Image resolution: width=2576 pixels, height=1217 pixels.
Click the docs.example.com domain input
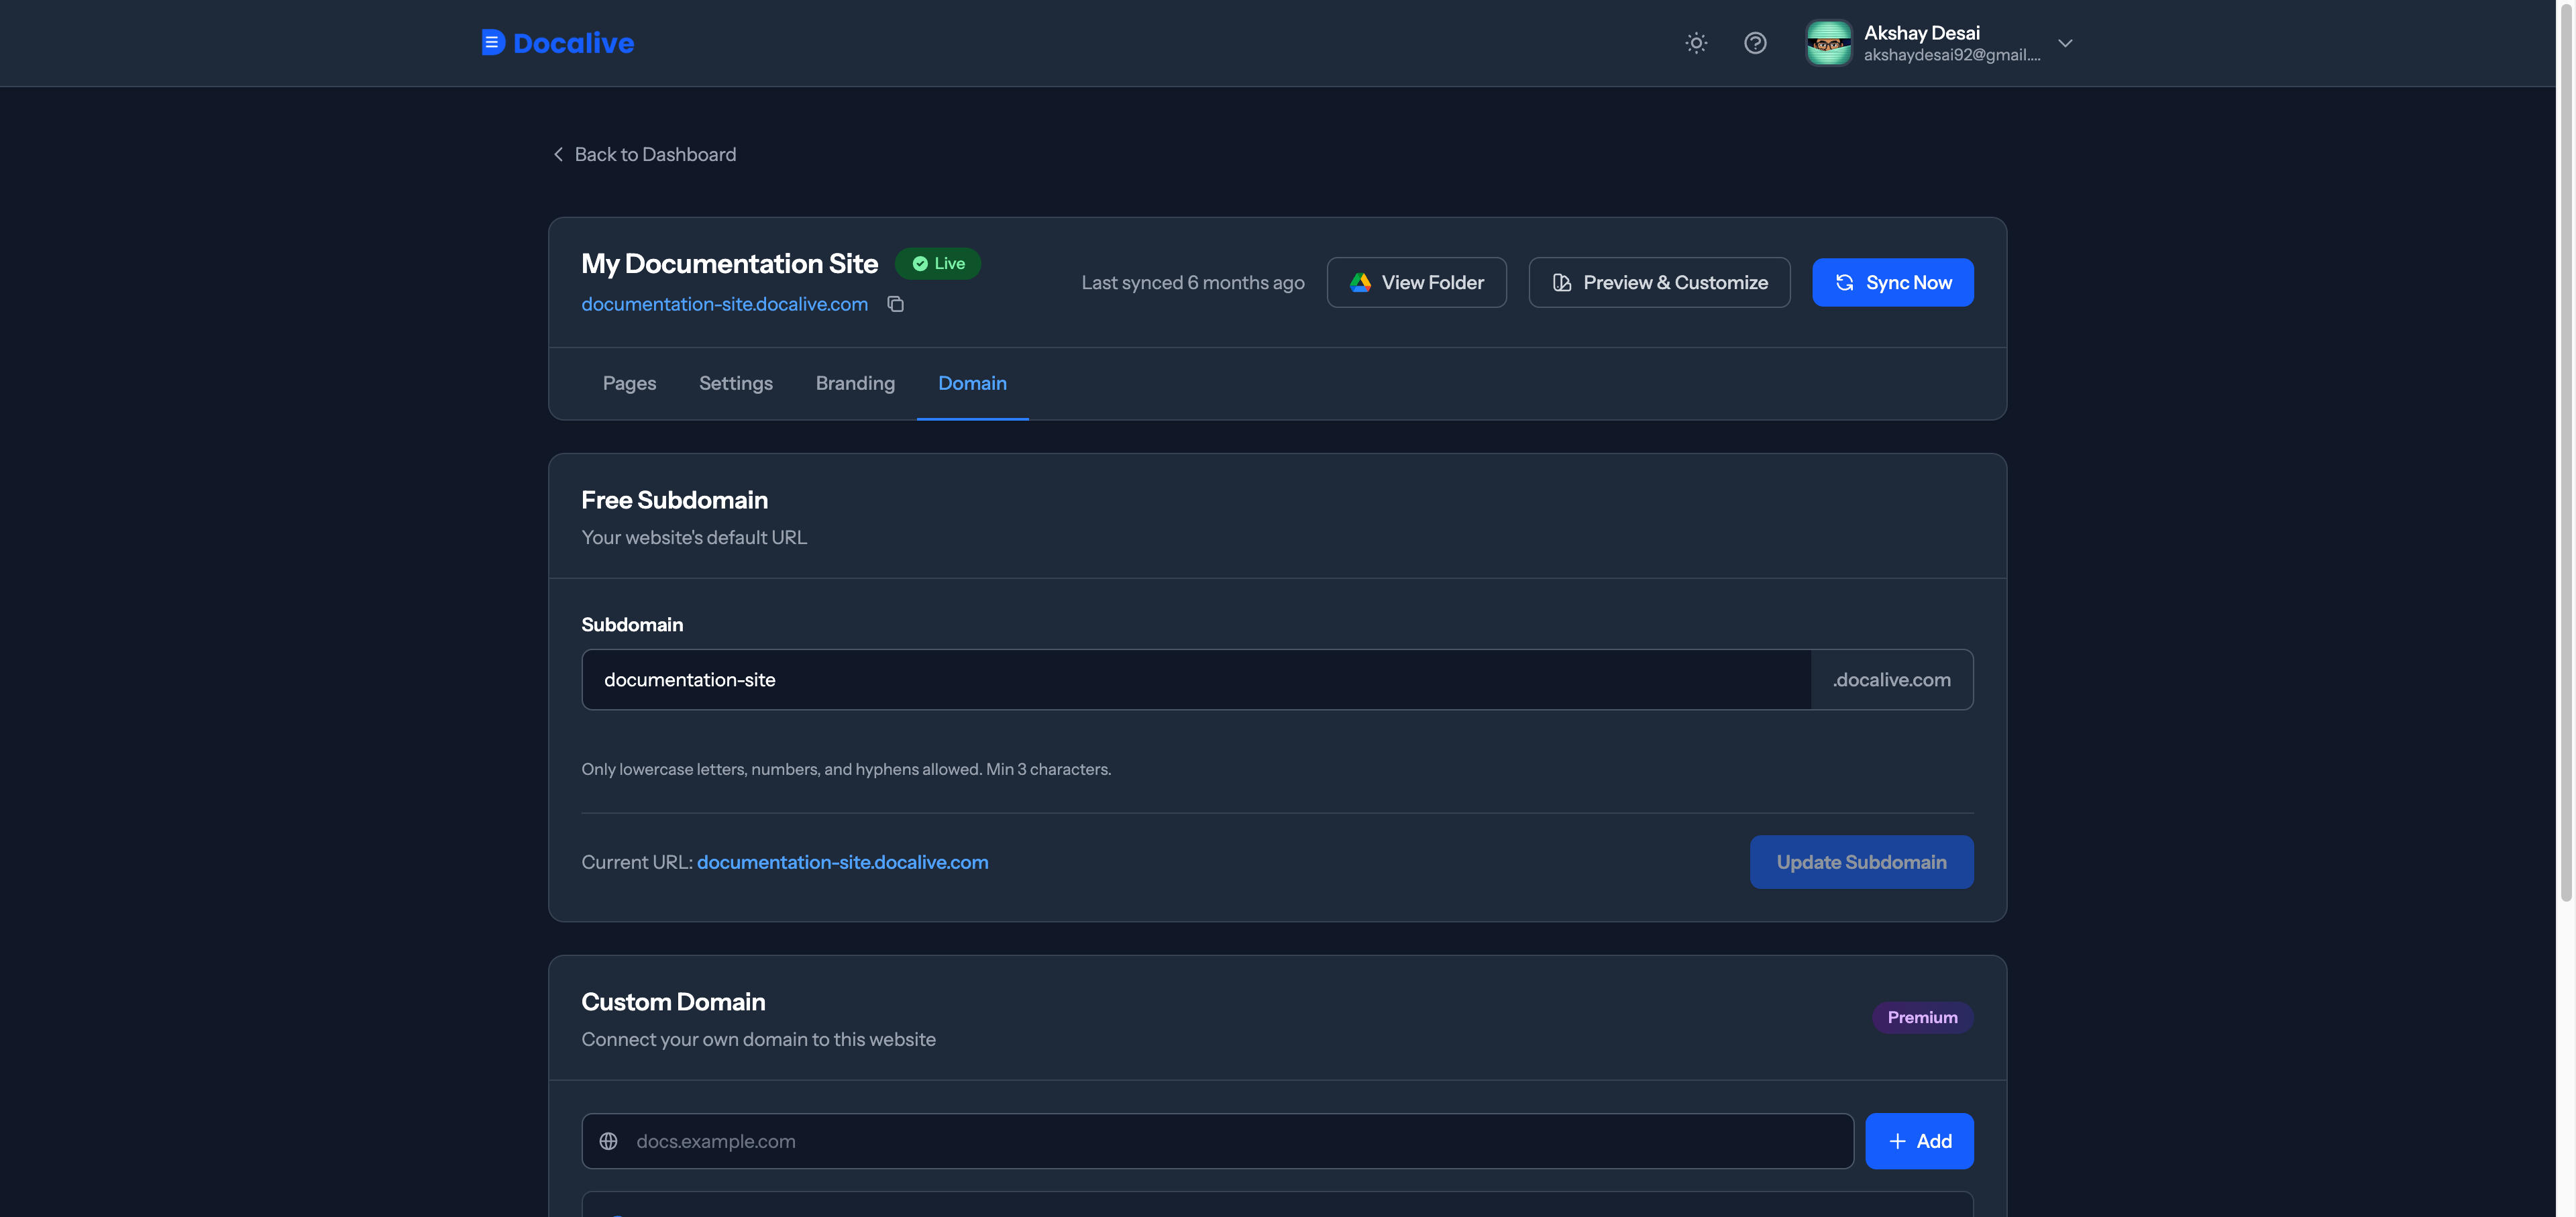[x=1217, y=1141]
